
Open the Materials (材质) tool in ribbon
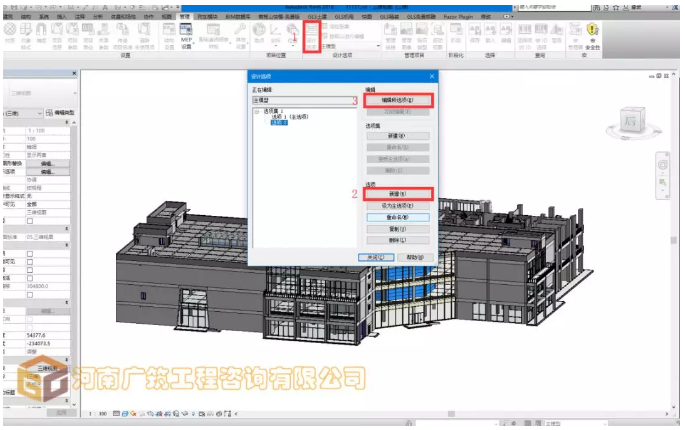pyautogui.click(x=10, y=35)
